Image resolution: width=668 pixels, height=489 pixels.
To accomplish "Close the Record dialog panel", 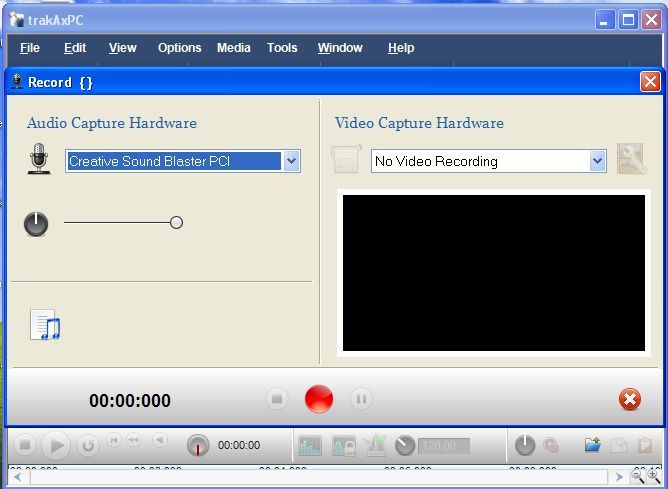I will (x=650, y=82).
